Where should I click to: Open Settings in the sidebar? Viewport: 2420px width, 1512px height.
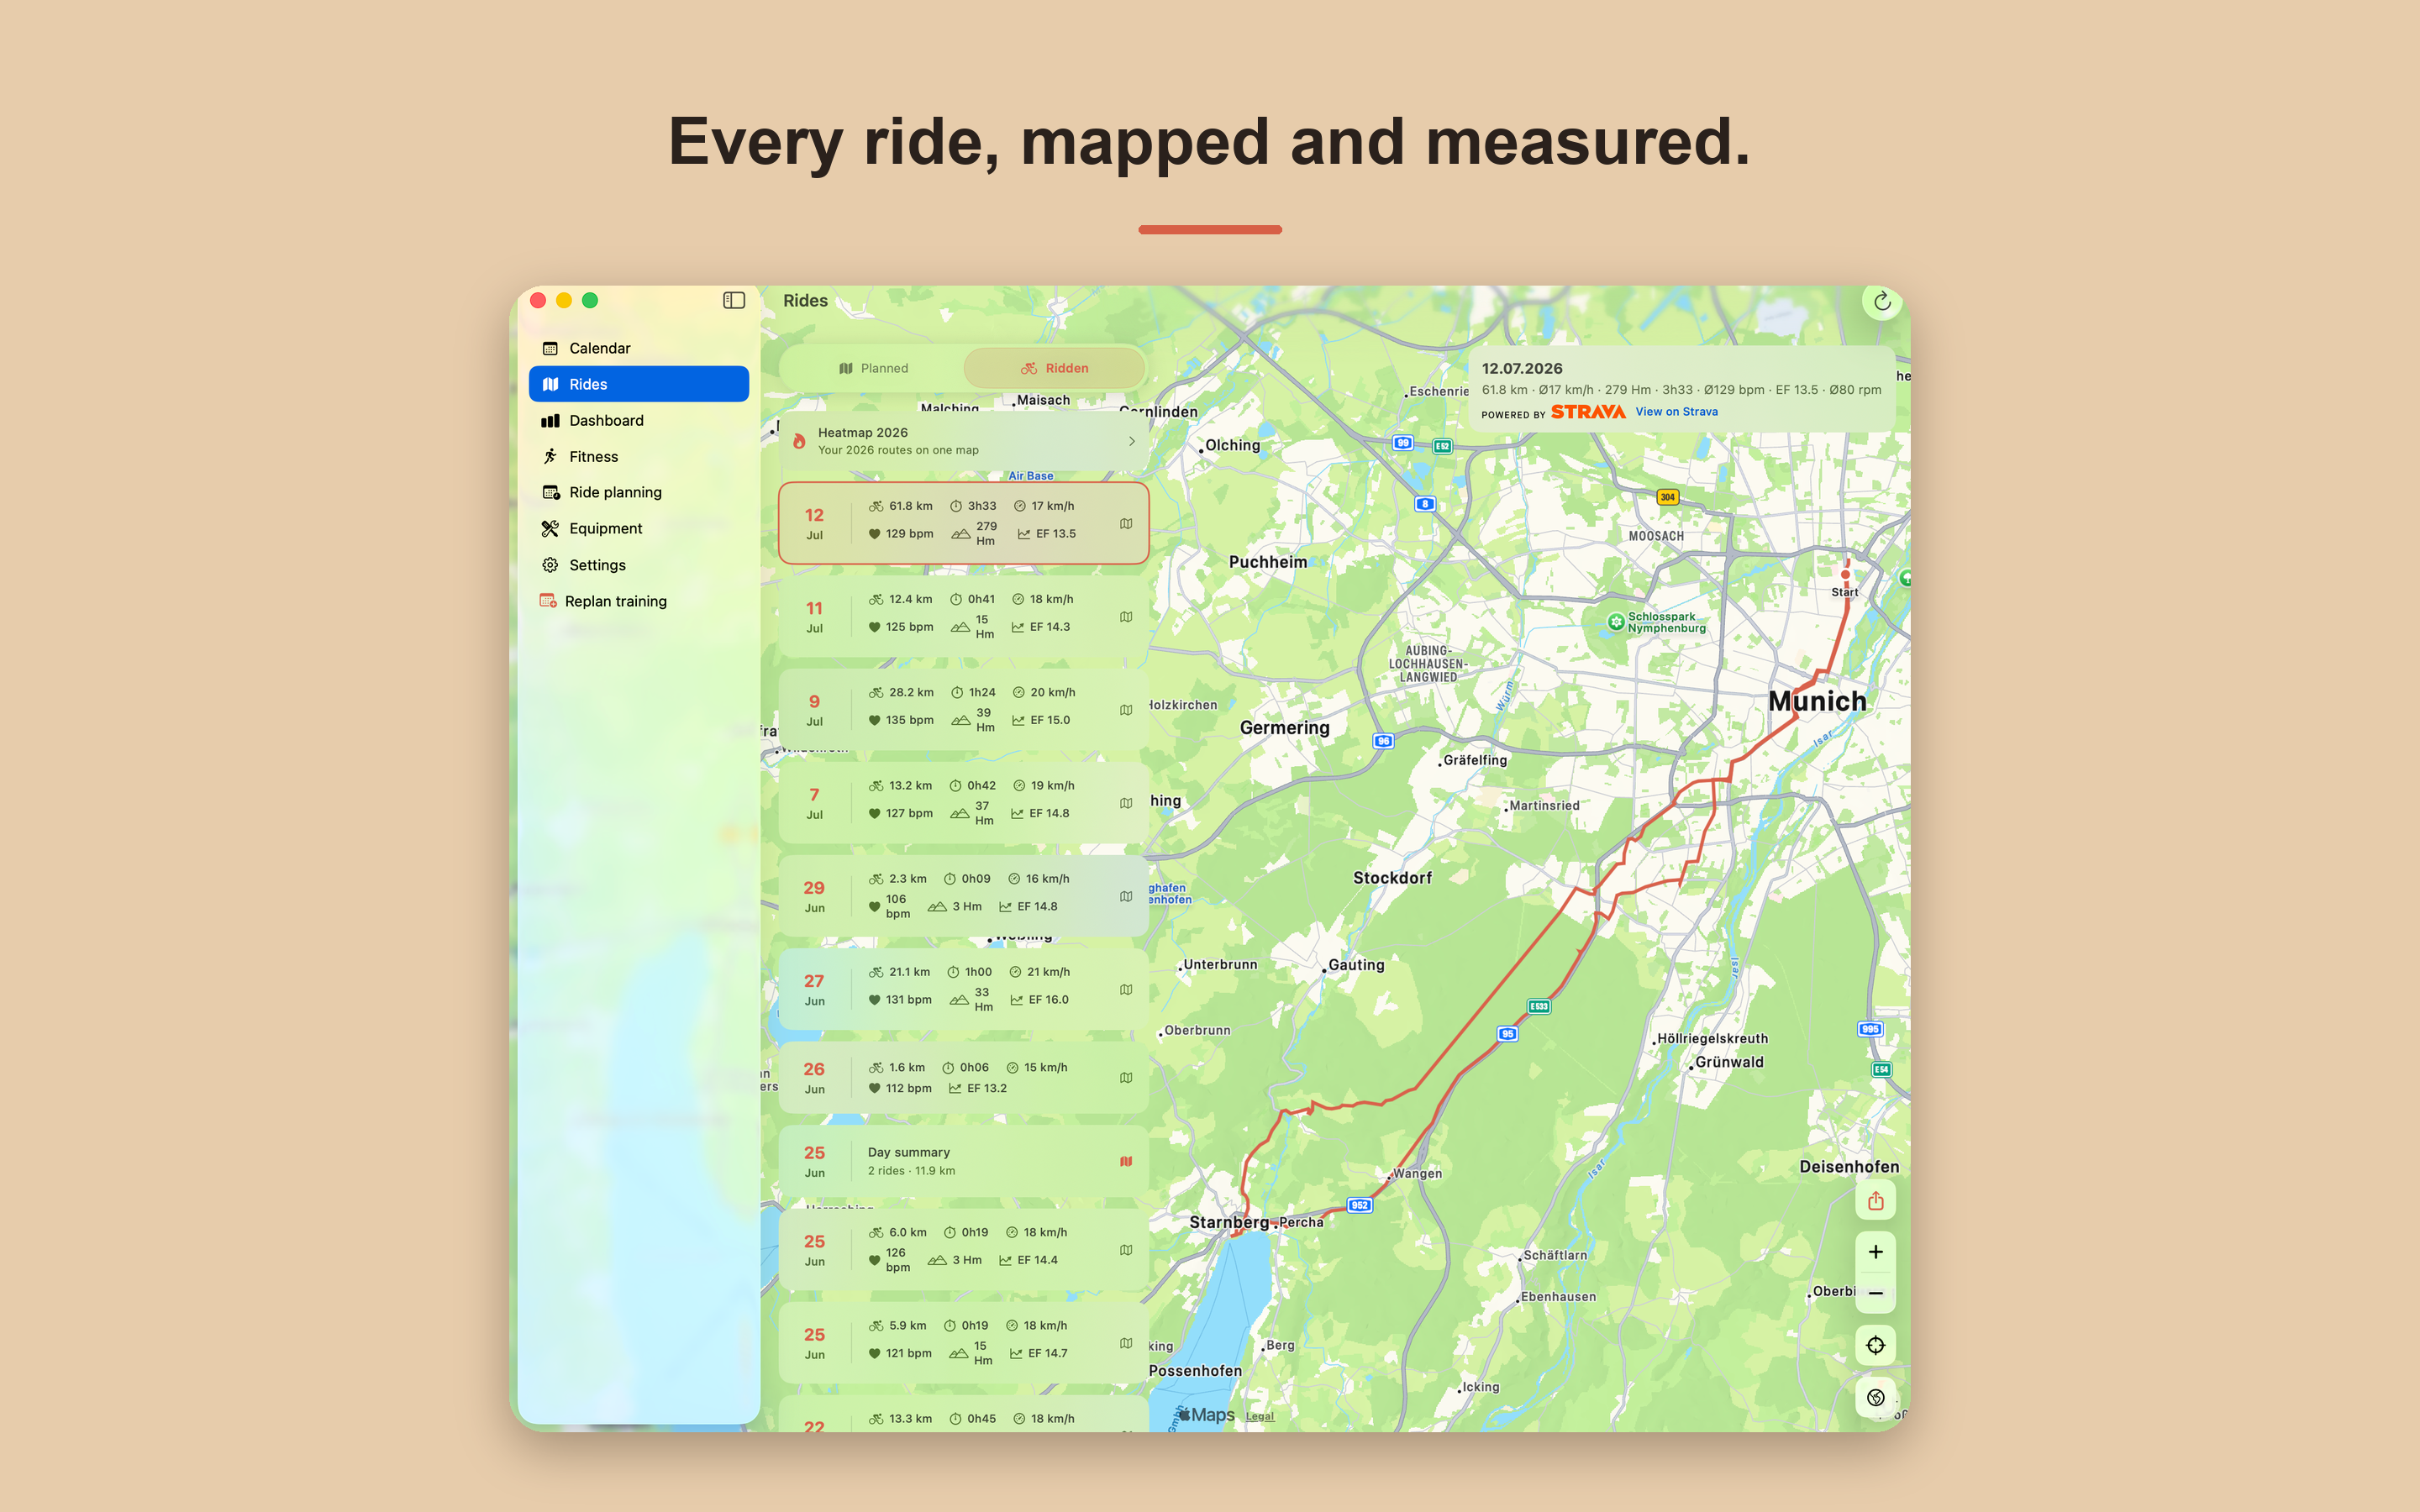click(638, 565)
